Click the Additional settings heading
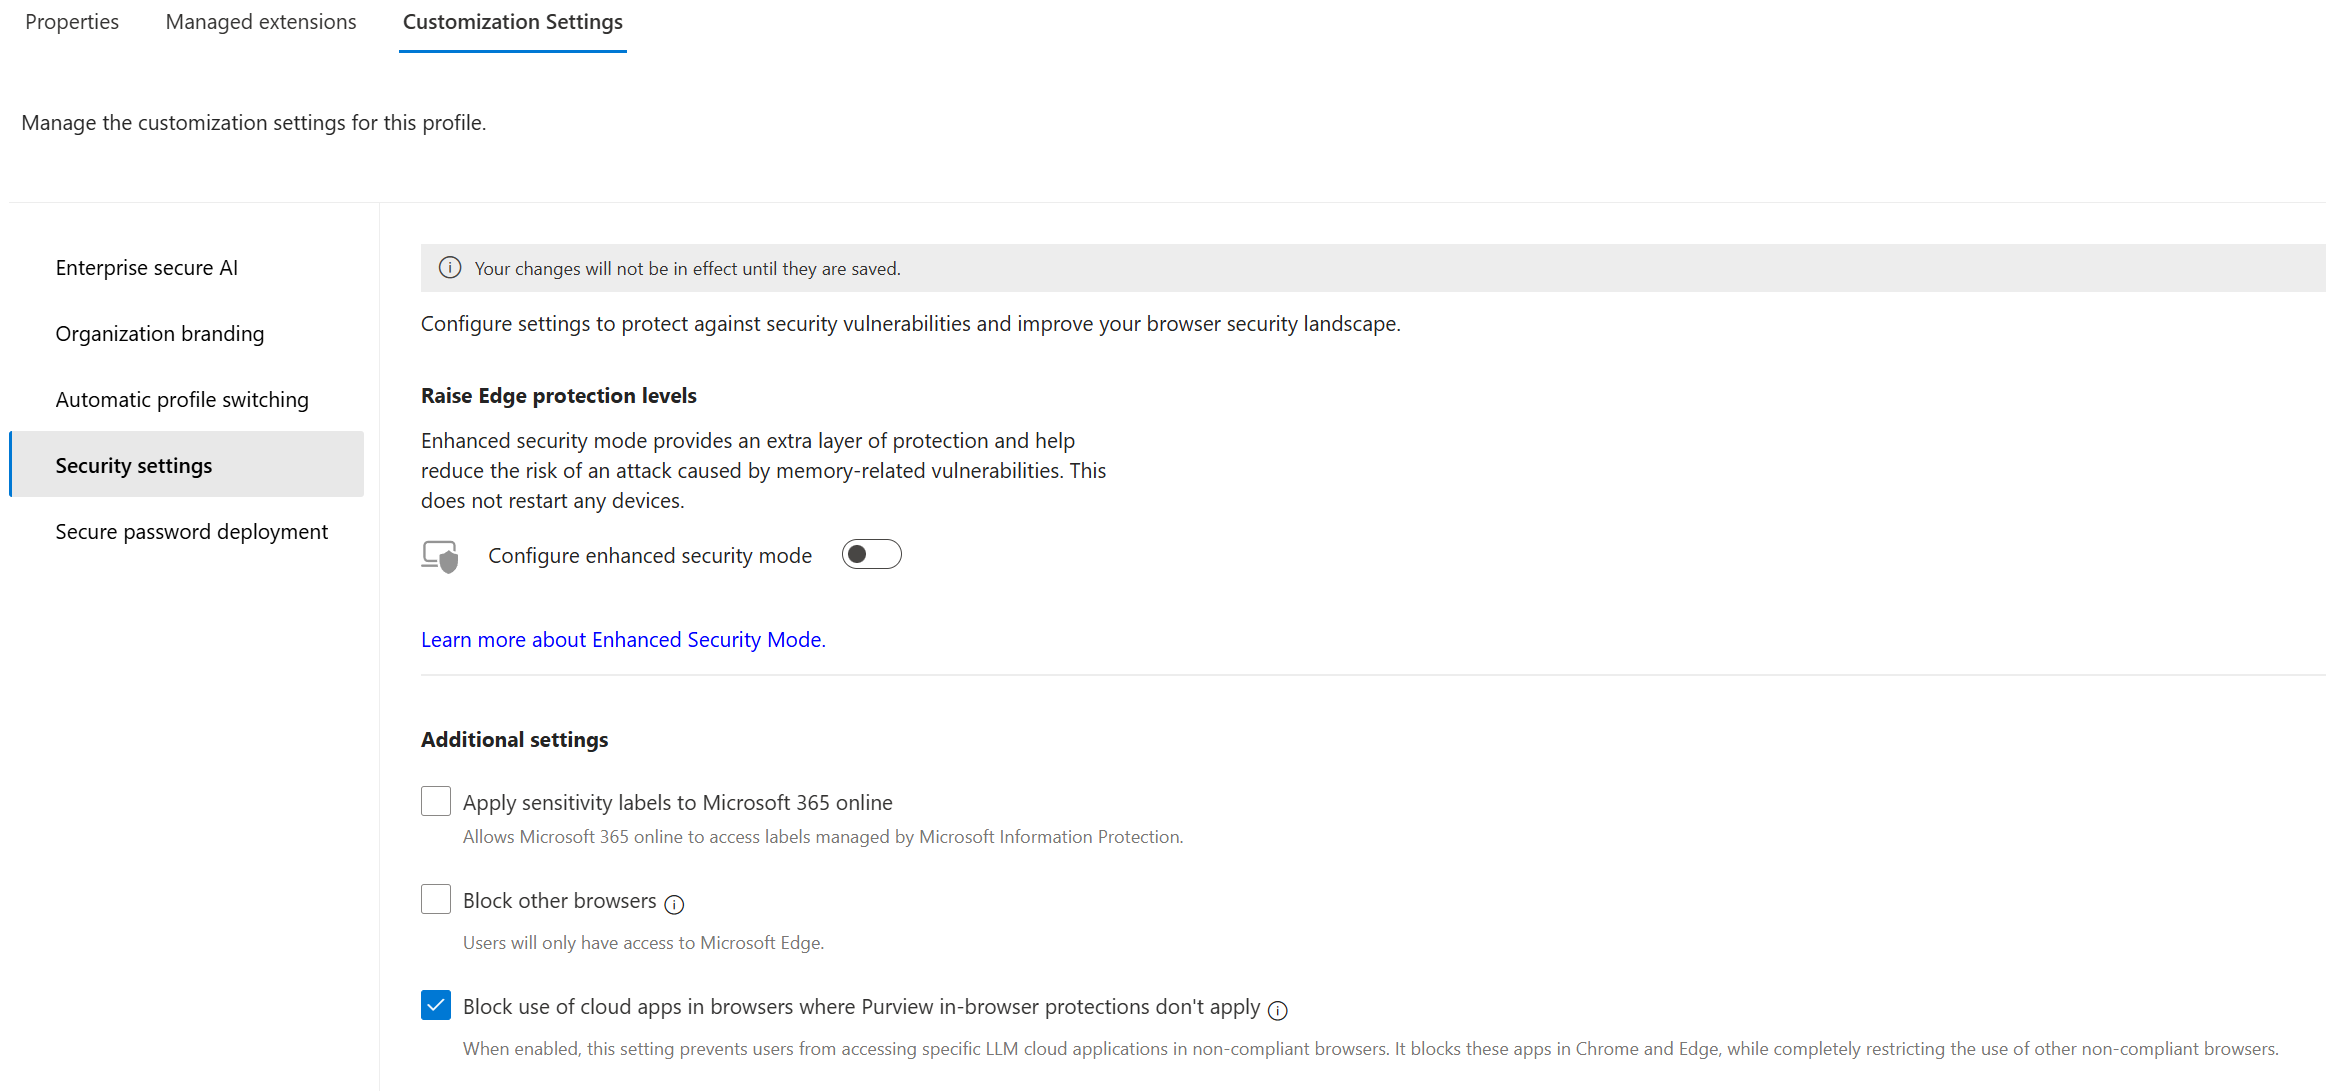 [514, 740]
